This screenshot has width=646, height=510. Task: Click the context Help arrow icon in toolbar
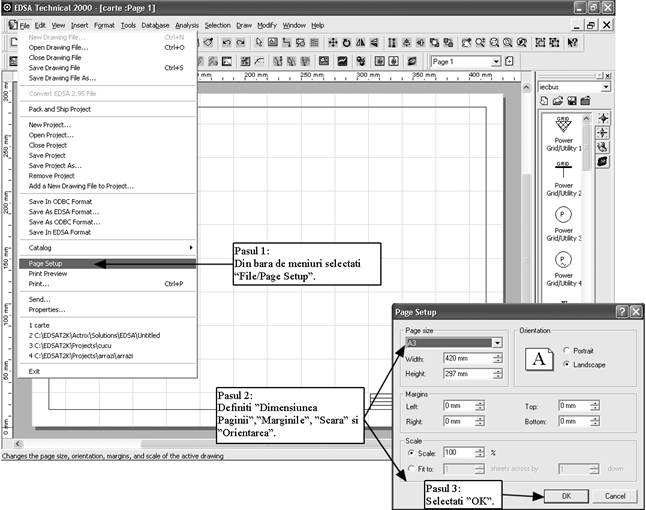click(x=572, y=43)
